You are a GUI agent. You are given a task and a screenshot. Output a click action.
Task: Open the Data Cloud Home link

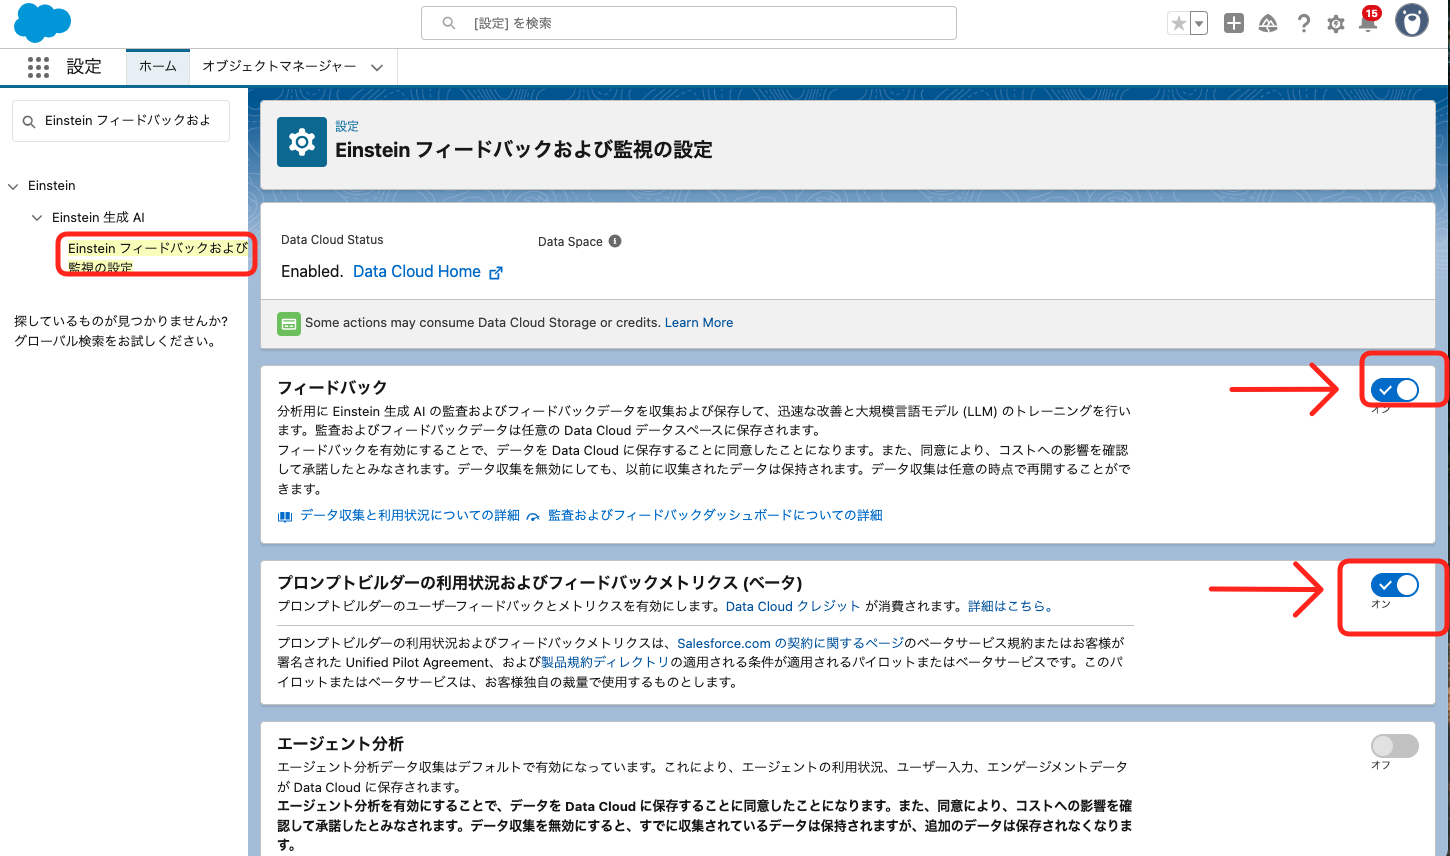[417, 271]
